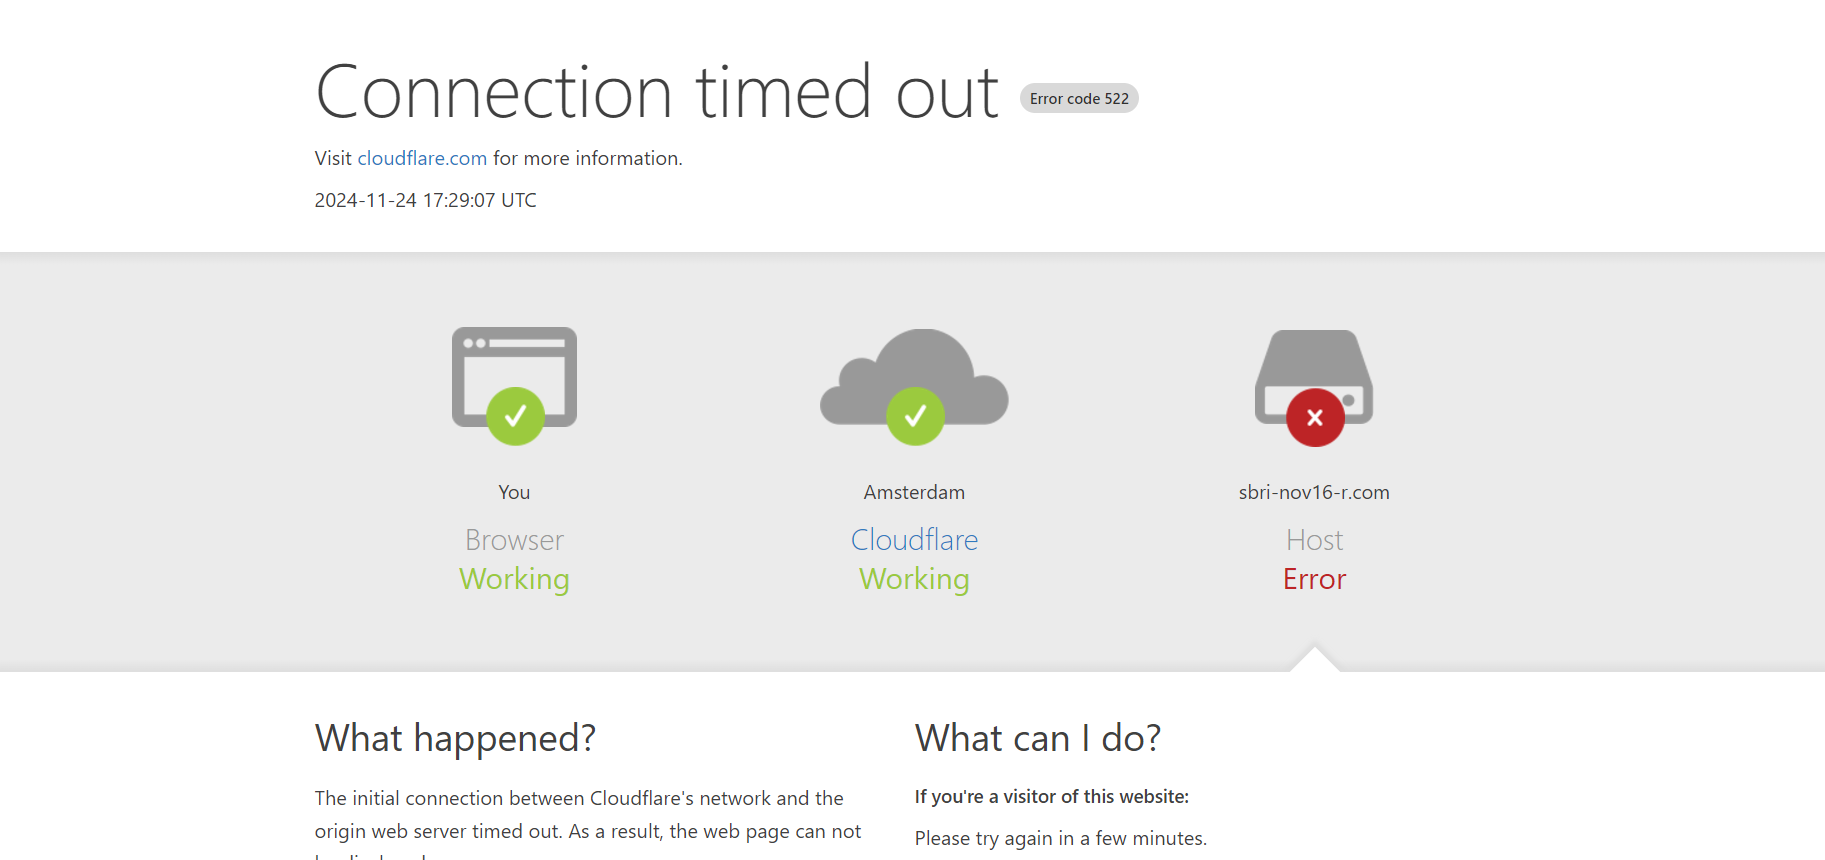Viewport: 1825px width, 860px height.
Task: Click the Working status under Cloudflare
Action: 914,579
